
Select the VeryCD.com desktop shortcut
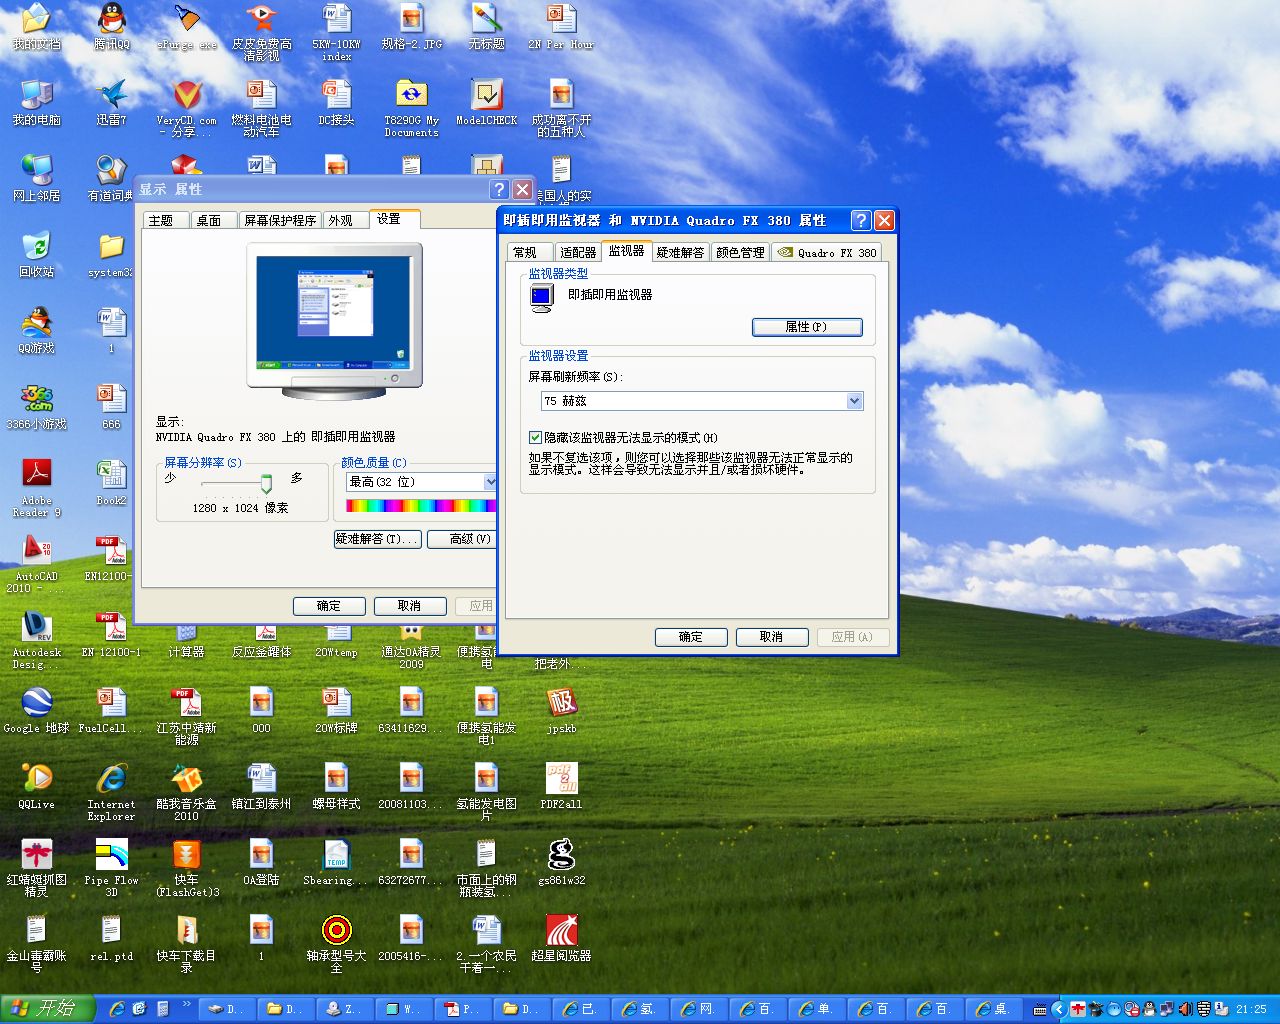point(186,108)
